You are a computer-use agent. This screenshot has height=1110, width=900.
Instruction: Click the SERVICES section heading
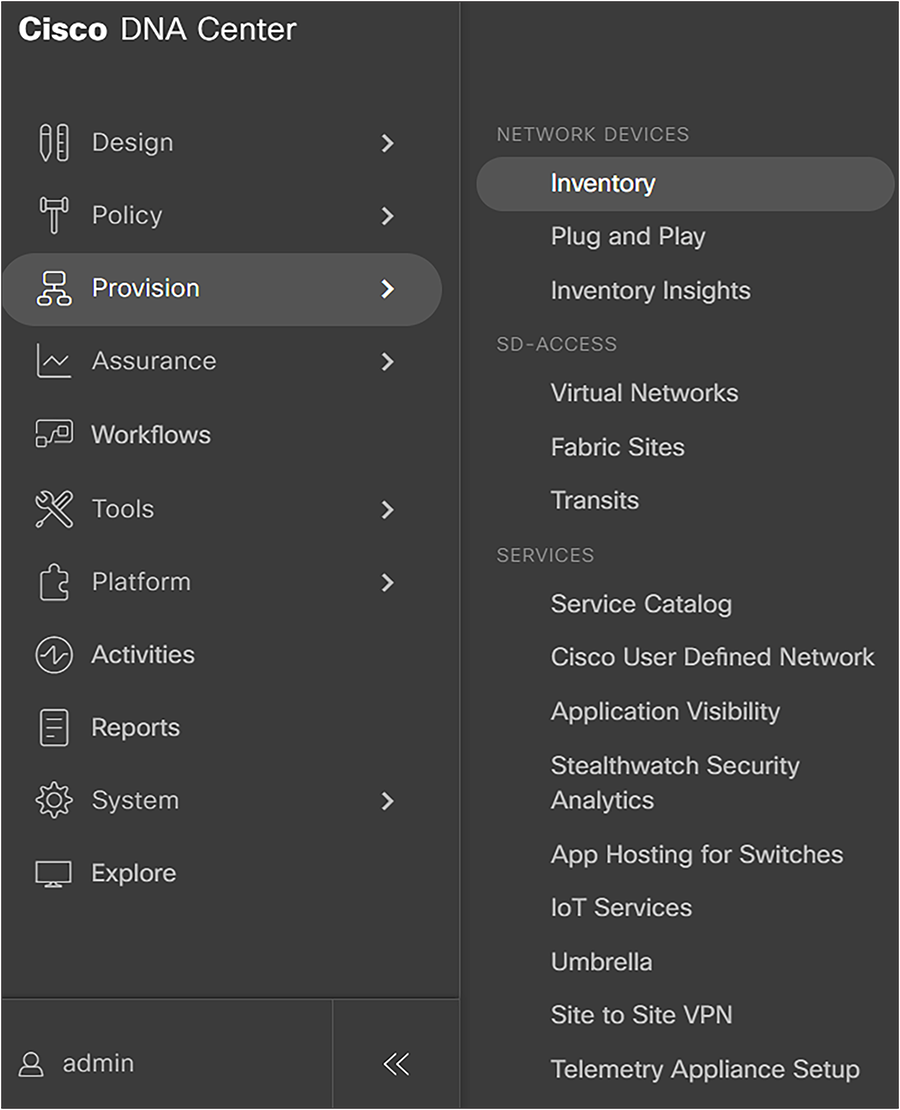(x=545, y=556)
